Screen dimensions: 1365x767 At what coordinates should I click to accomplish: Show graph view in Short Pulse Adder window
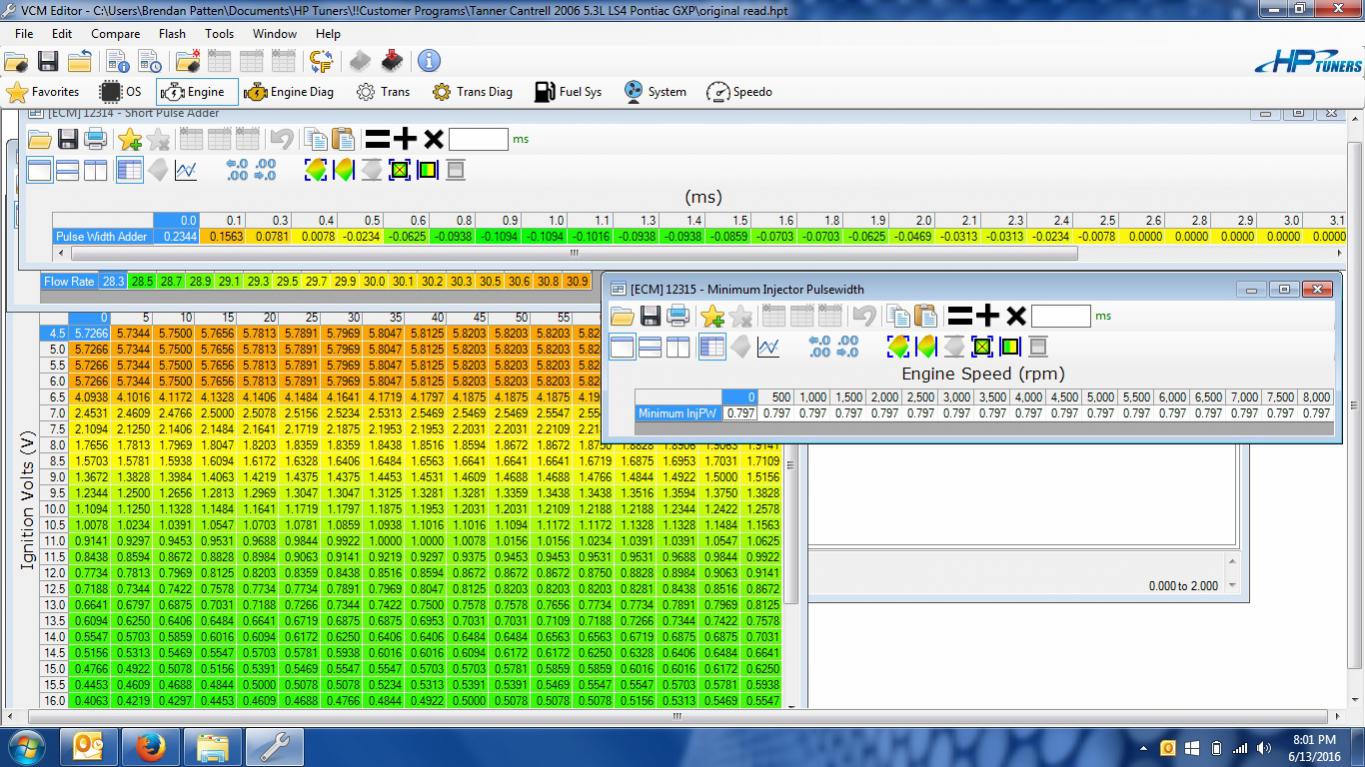[186, 170]
